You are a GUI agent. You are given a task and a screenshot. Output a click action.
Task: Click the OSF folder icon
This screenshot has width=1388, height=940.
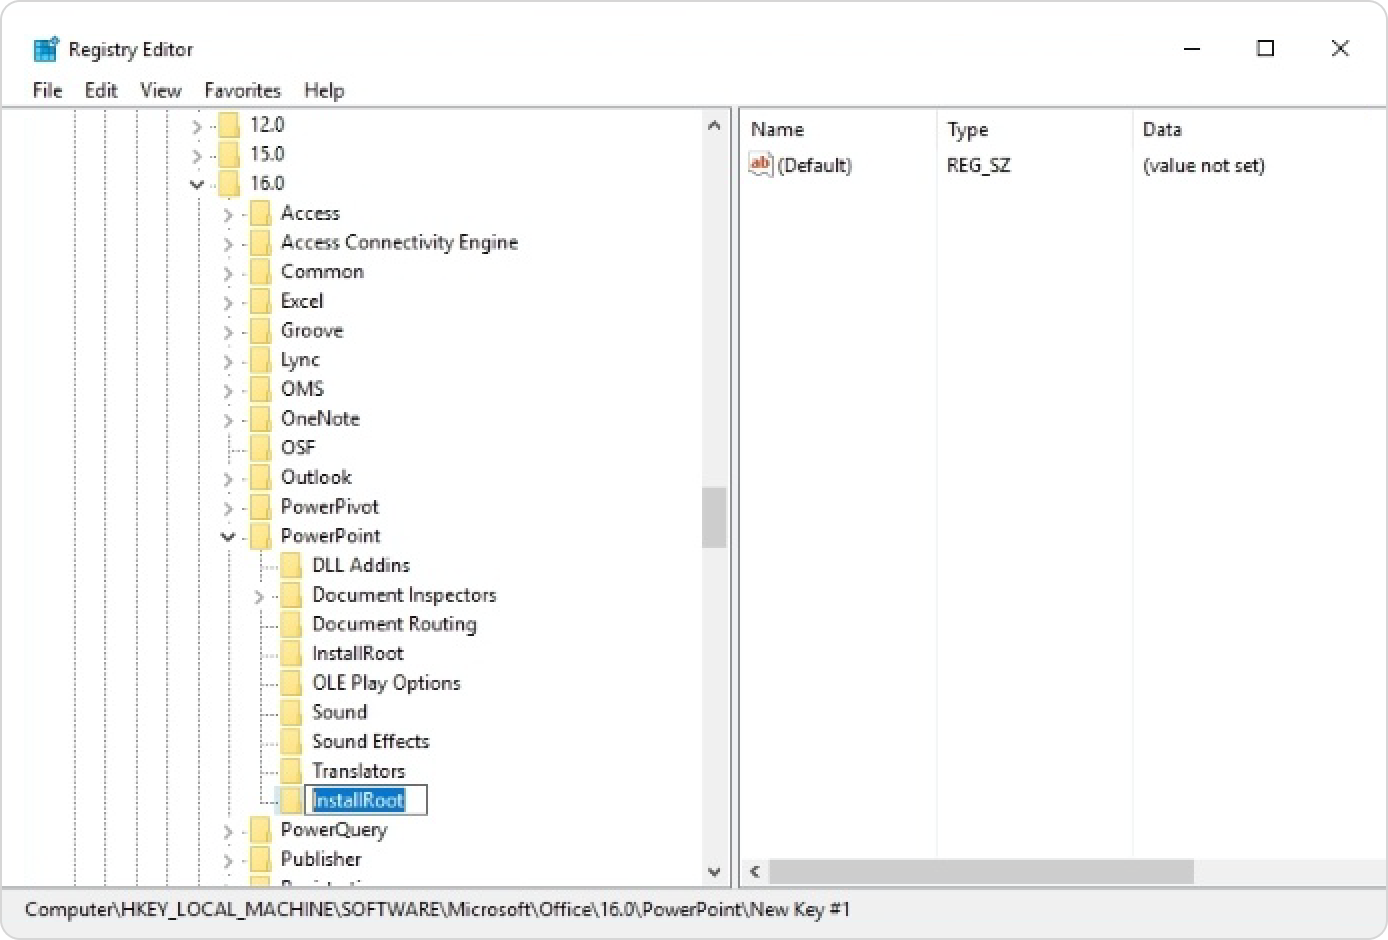click(260, 447)
